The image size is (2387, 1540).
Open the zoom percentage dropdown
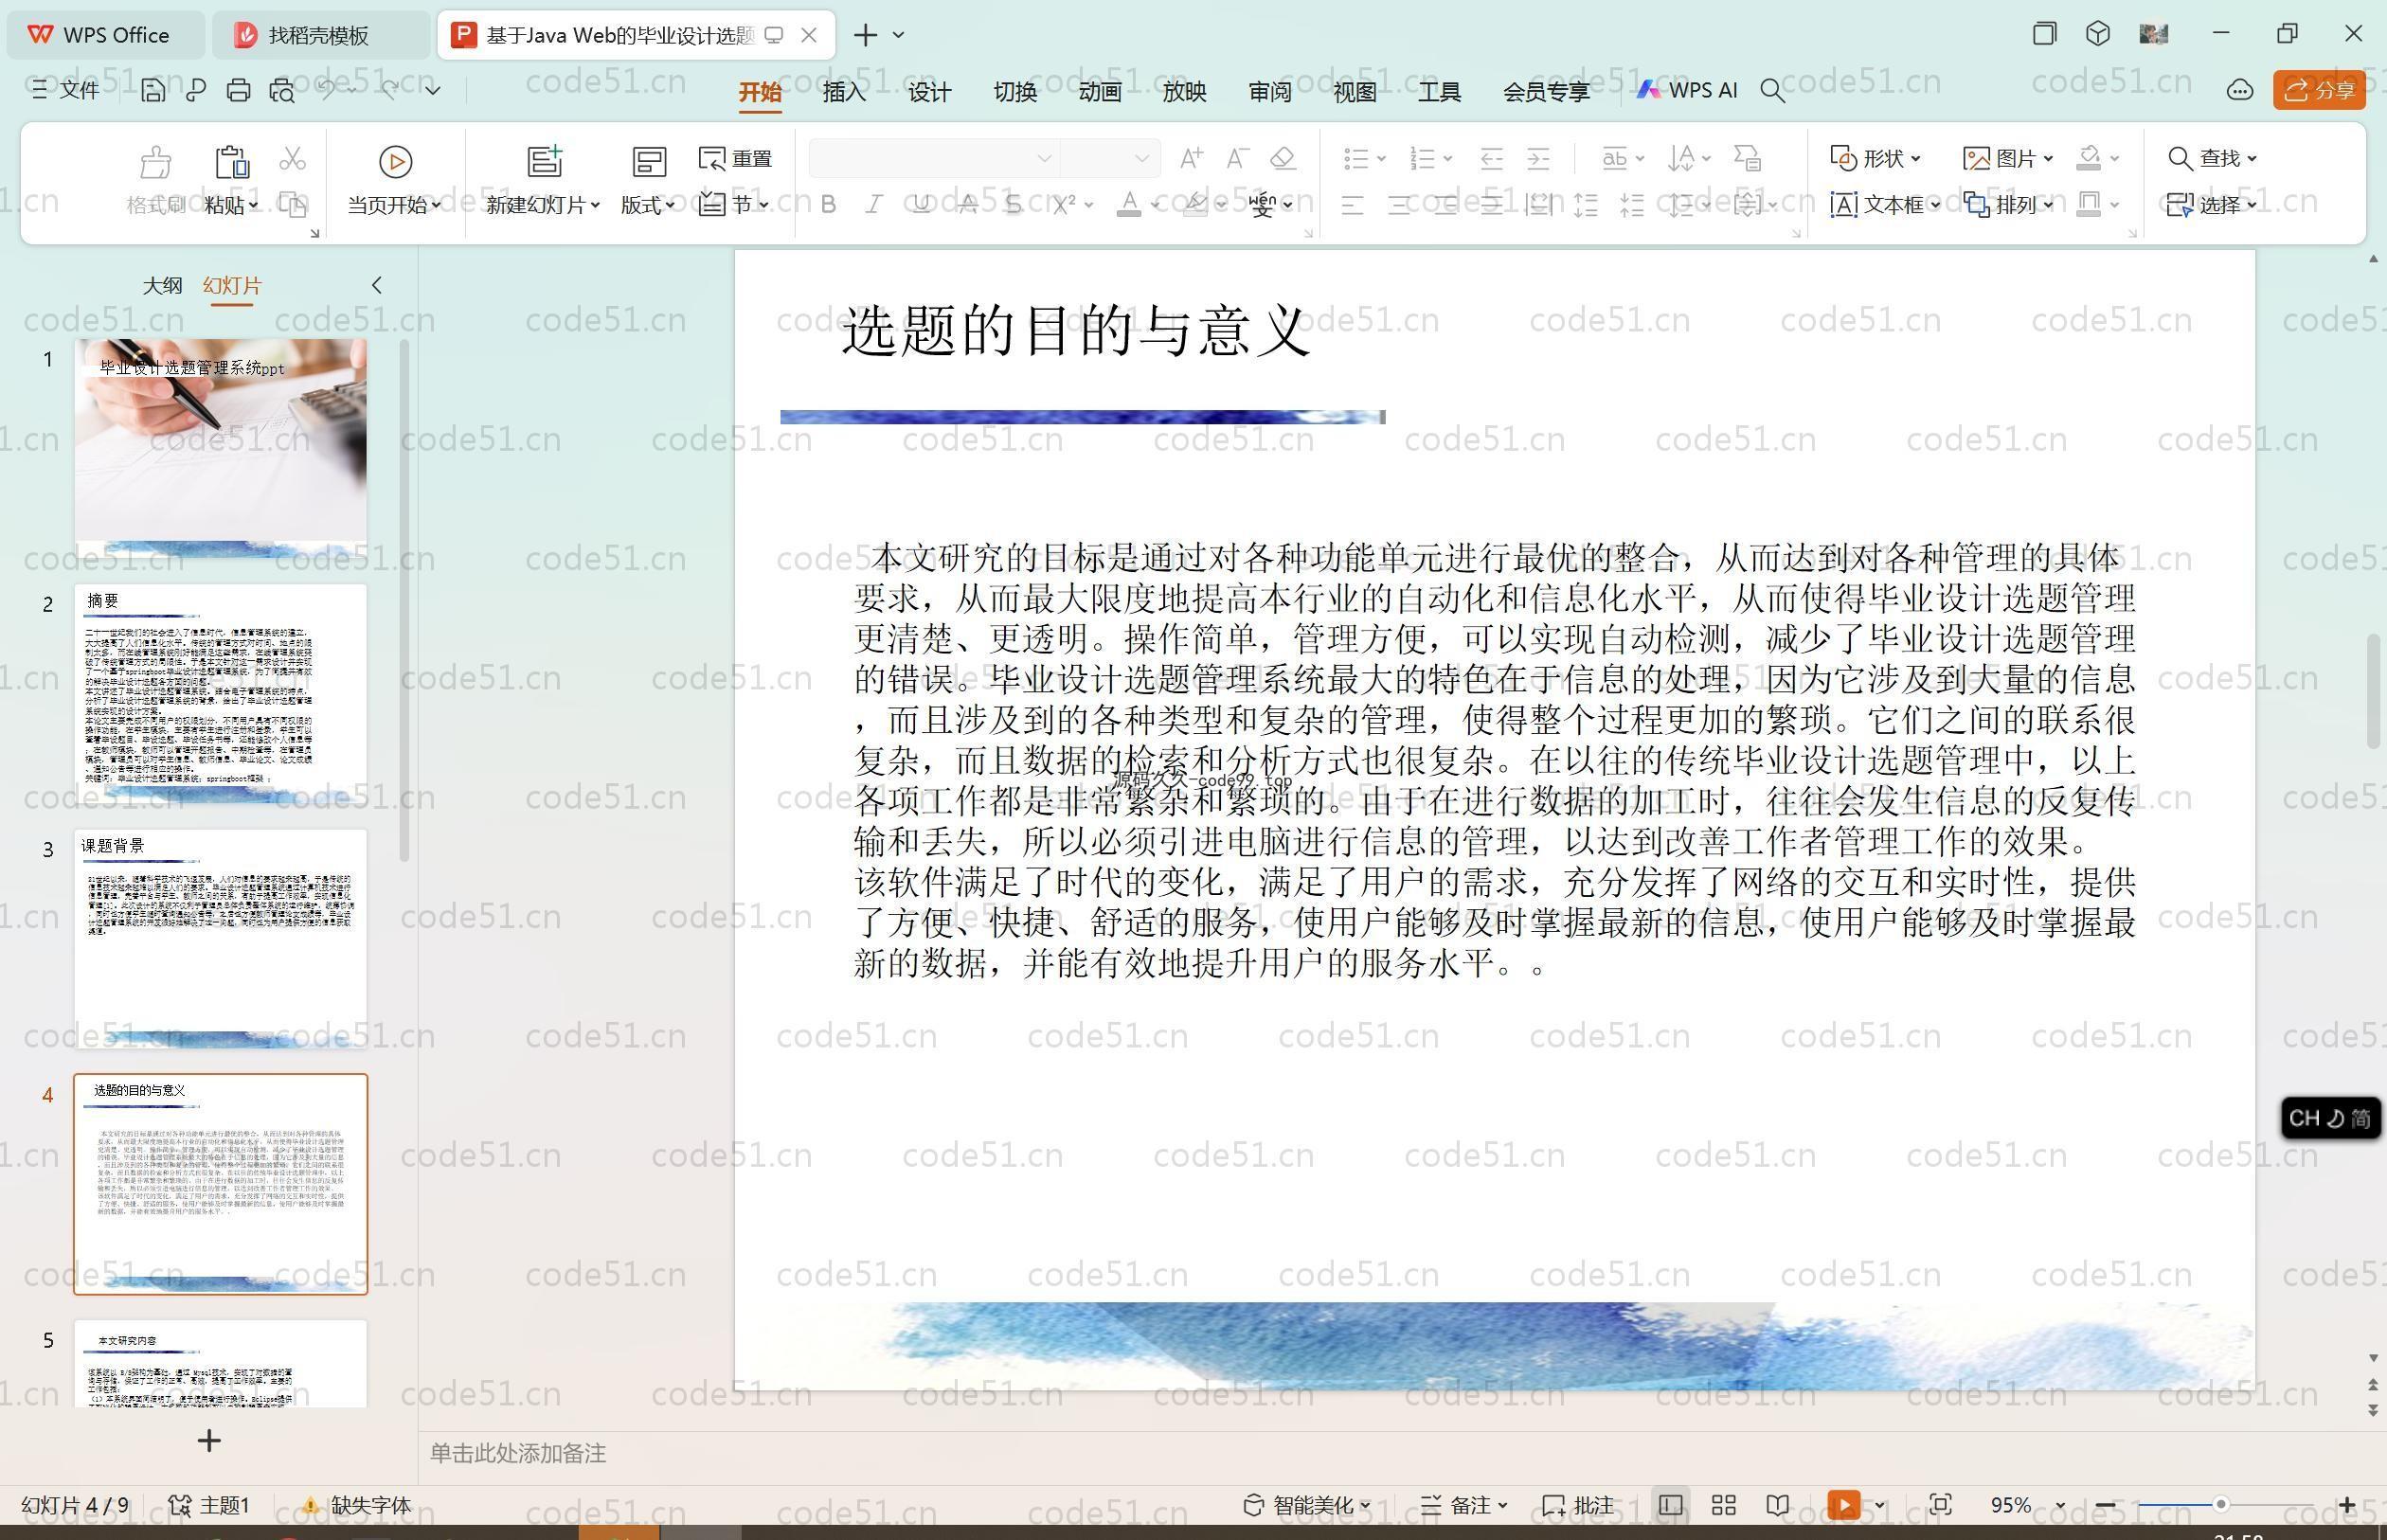click(2060, 1505)
